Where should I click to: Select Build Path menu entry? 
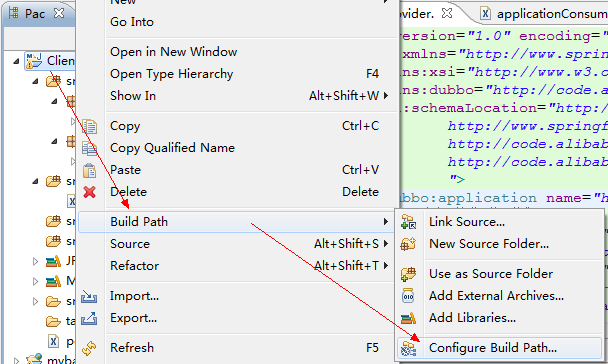tap(237, 222)
